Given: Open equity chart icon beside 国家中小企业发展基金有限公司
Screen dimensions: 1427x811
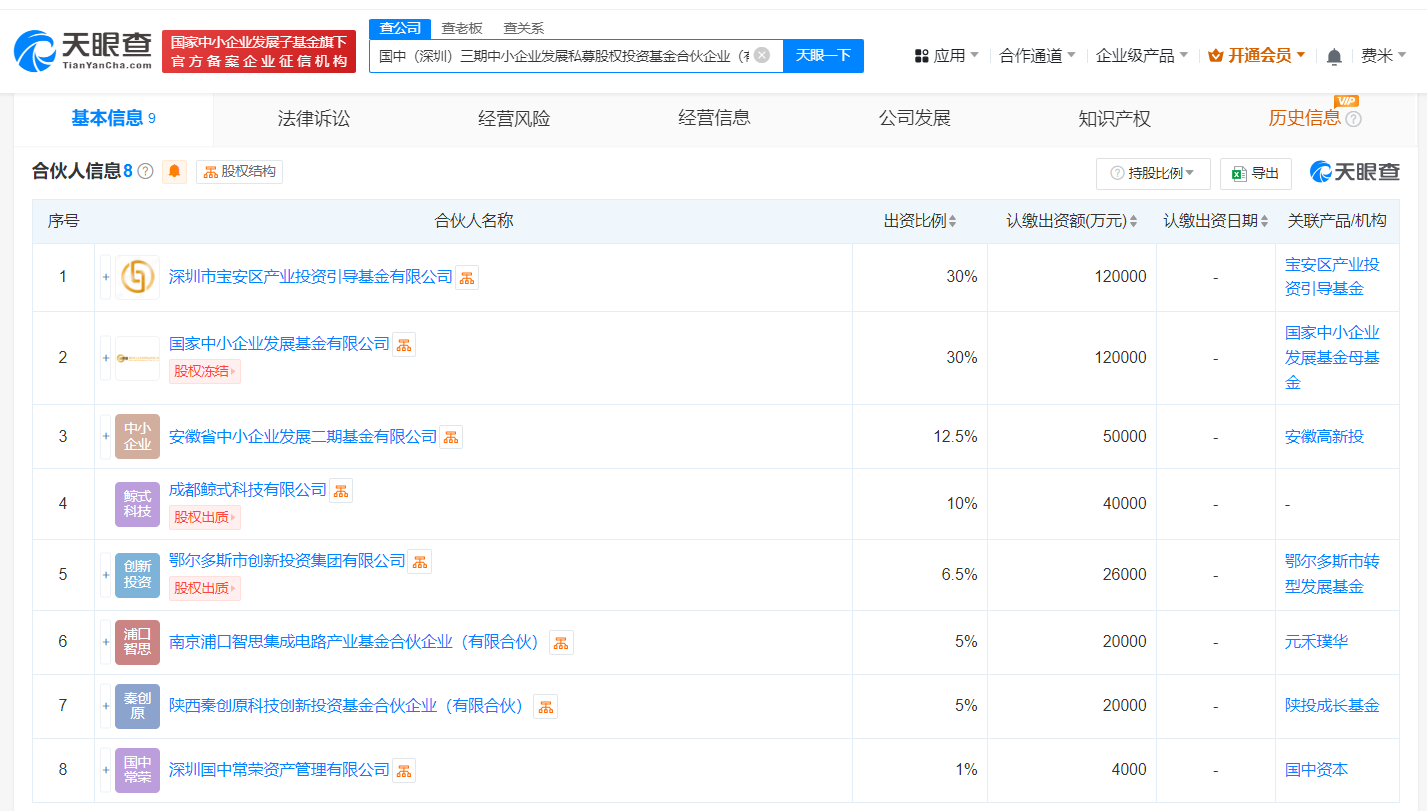Looking at the screenshot, I should [403, 343].
